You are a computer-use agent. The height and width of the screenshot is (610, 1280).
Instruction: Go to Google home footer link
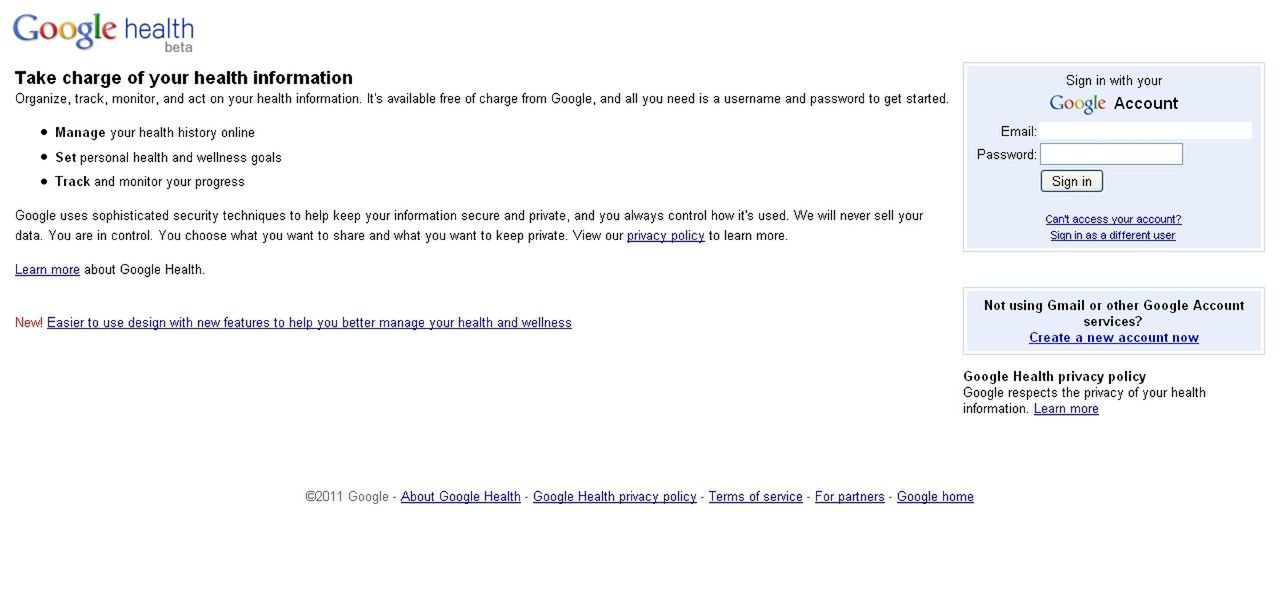pos(935,497)
